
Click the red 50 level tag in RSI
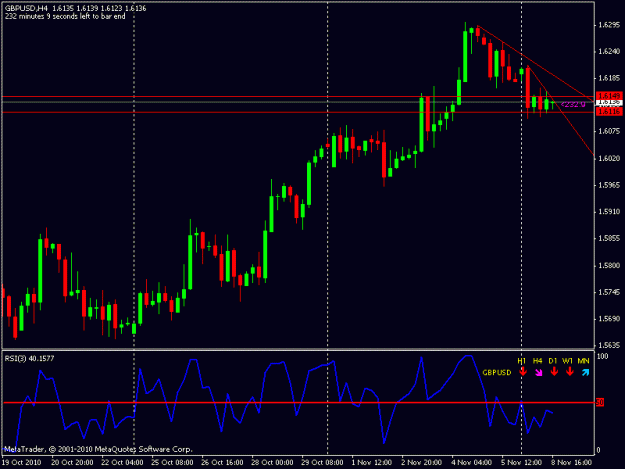point(600,402)
